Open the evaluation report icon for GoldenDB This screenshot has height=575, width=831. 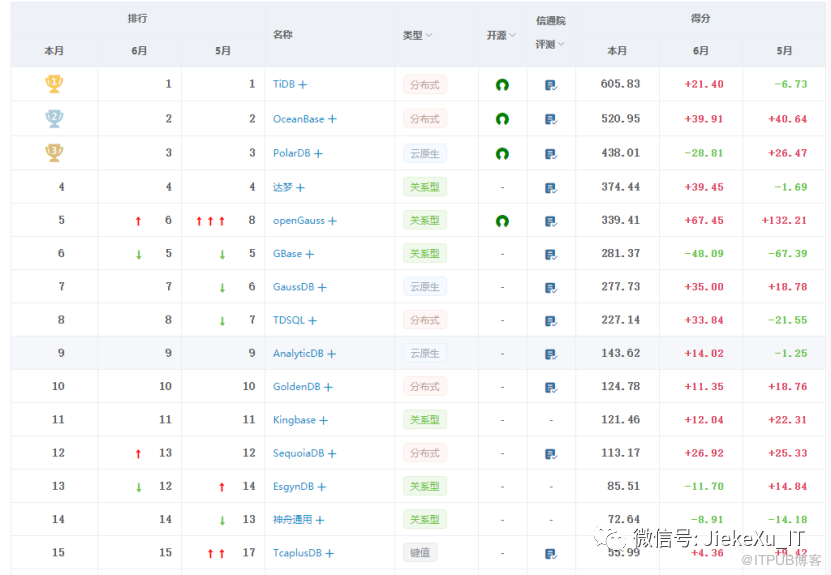(551, 387)
